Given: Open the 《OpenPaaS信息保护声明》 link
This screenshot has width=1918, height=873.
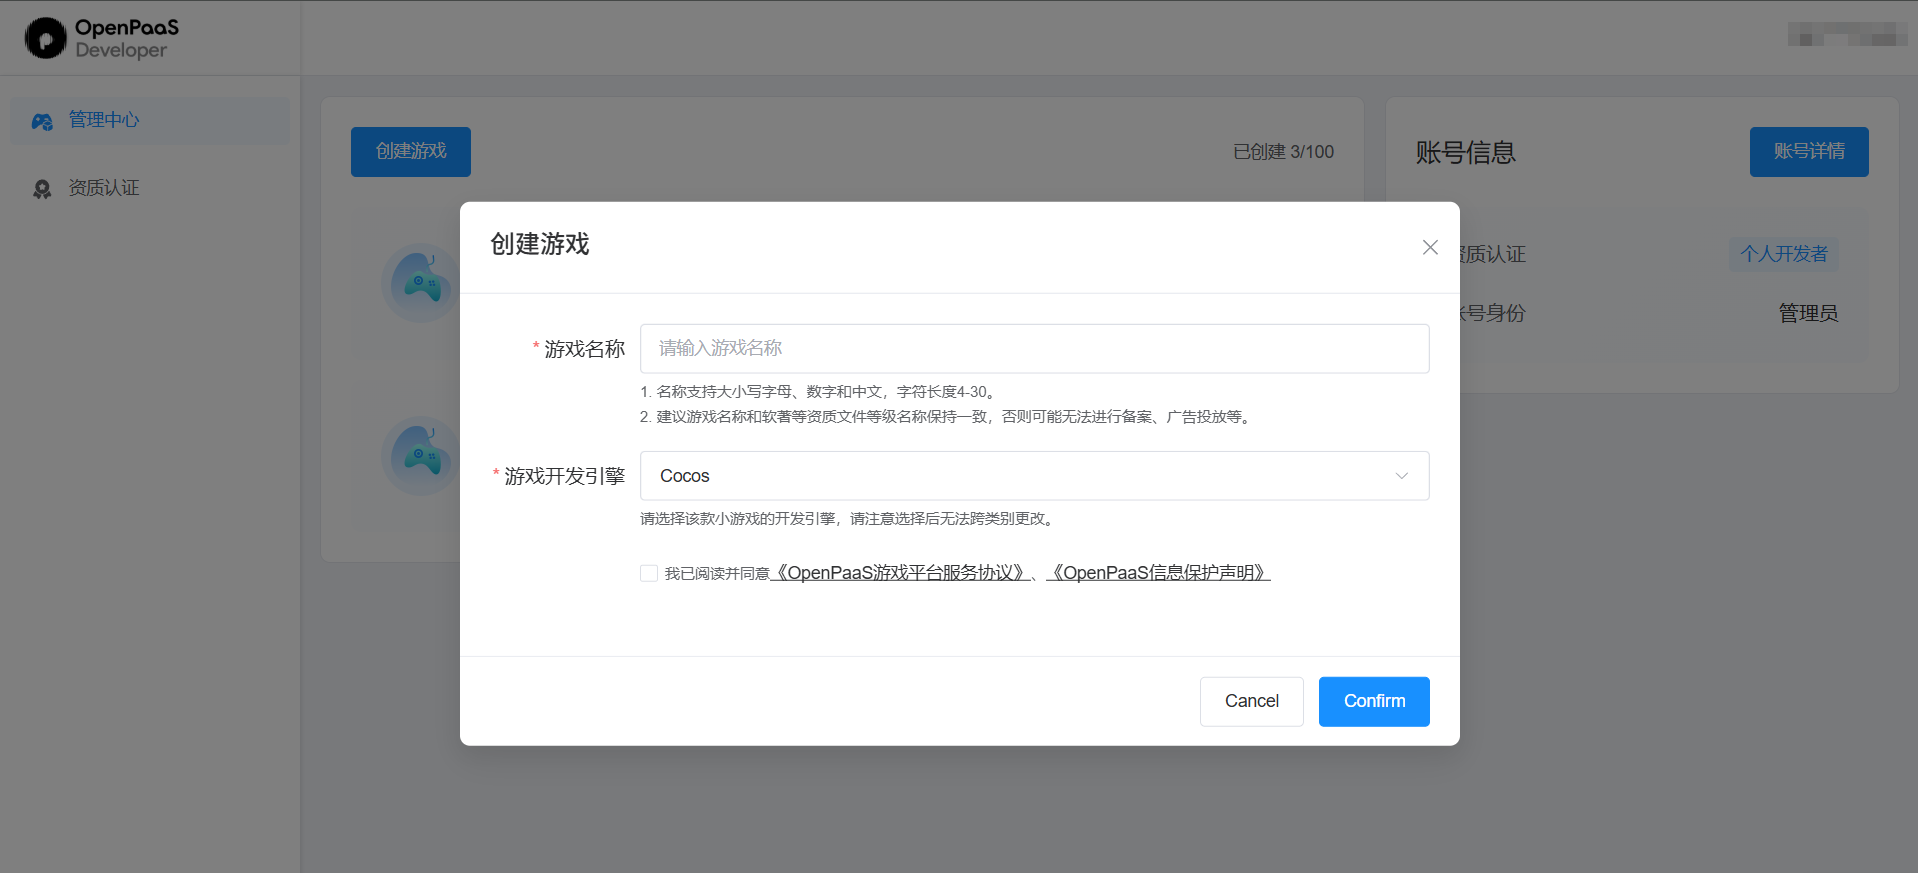Looking at the screenshot, I should tap(1158, 573).
